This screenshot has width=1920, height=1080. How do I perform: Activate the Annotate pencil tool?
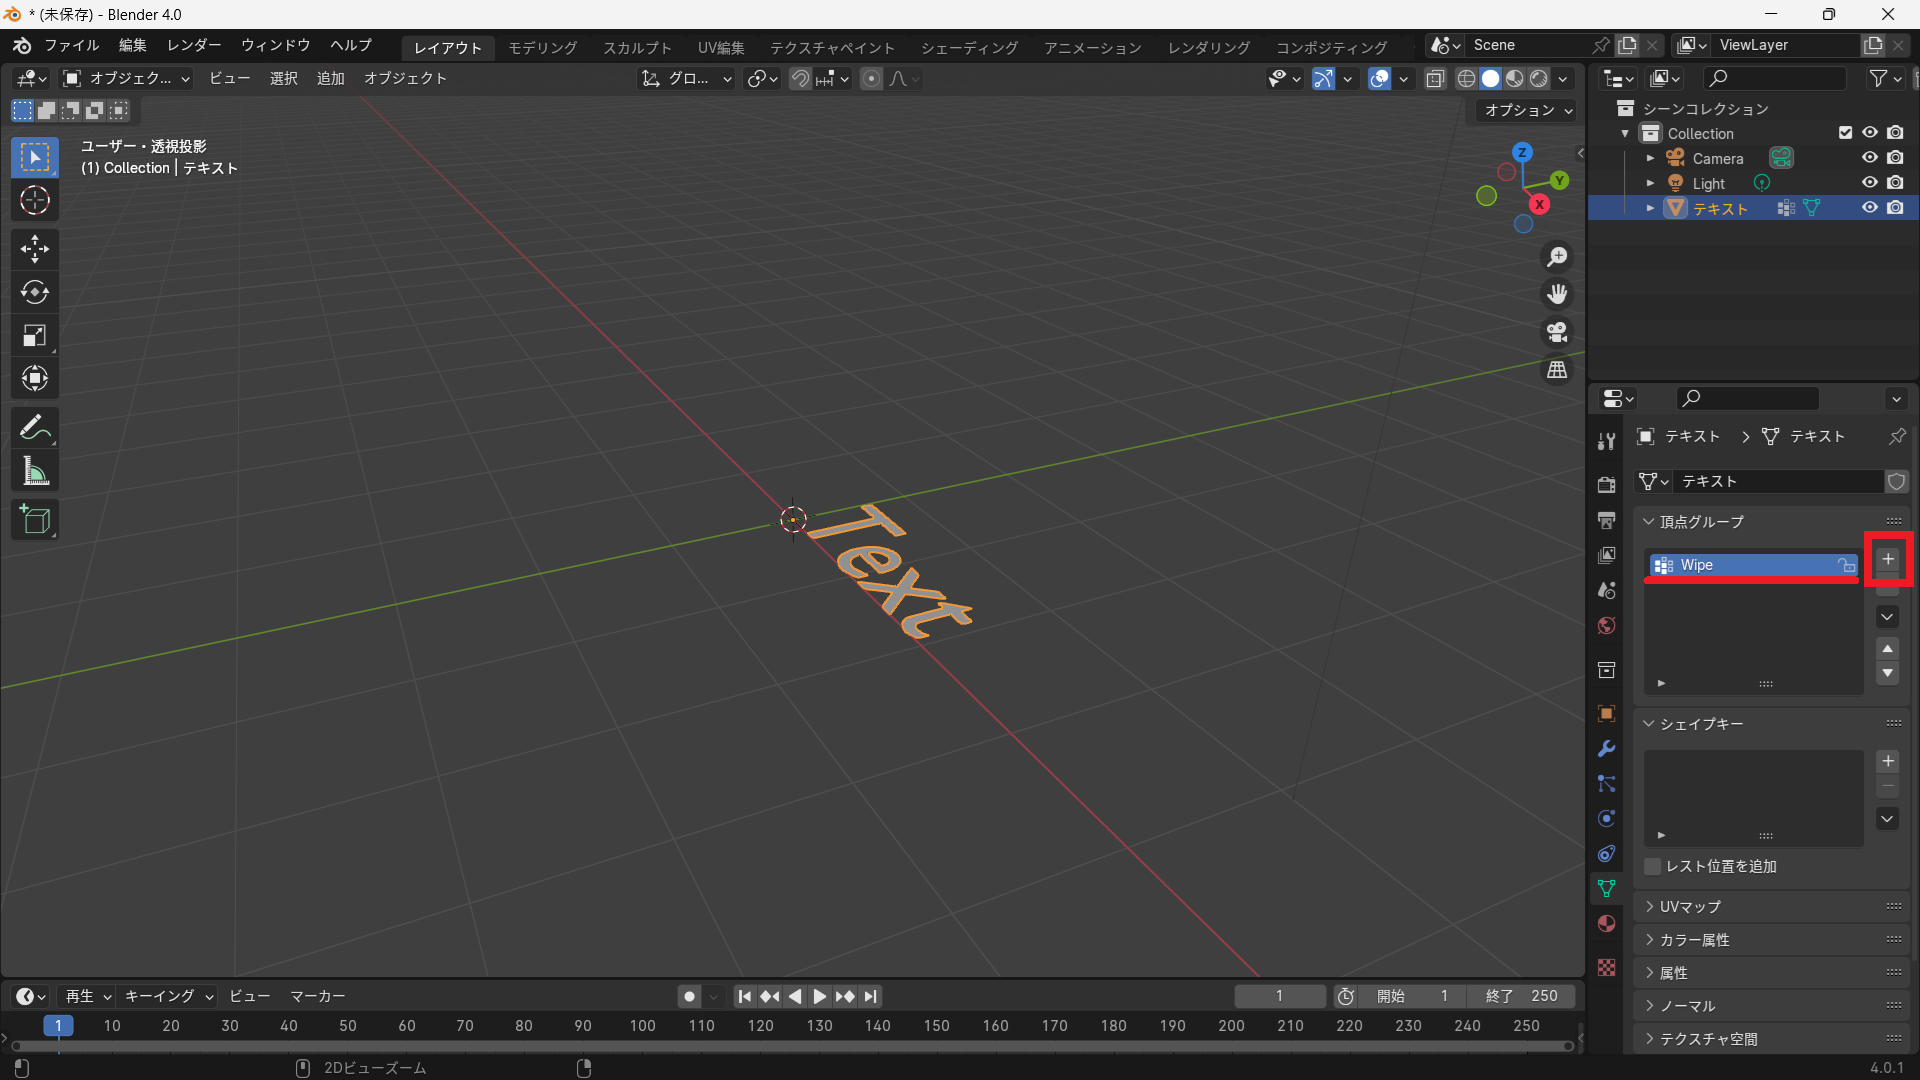pos(35,428)
